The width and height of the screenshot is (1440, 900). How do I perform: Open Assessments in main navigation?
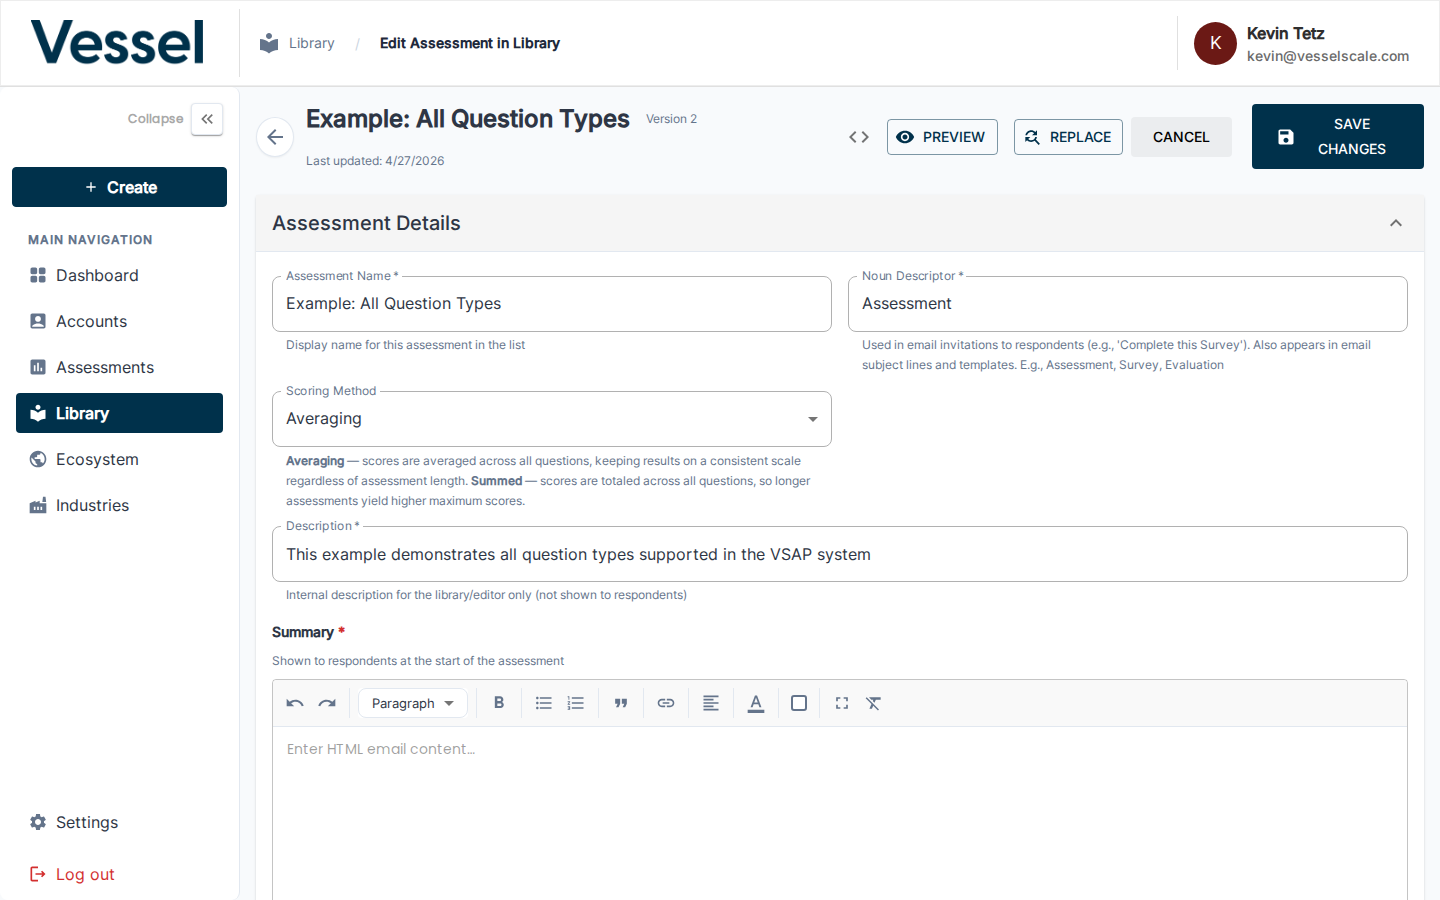pyautogui.click(x=119, y=367)
